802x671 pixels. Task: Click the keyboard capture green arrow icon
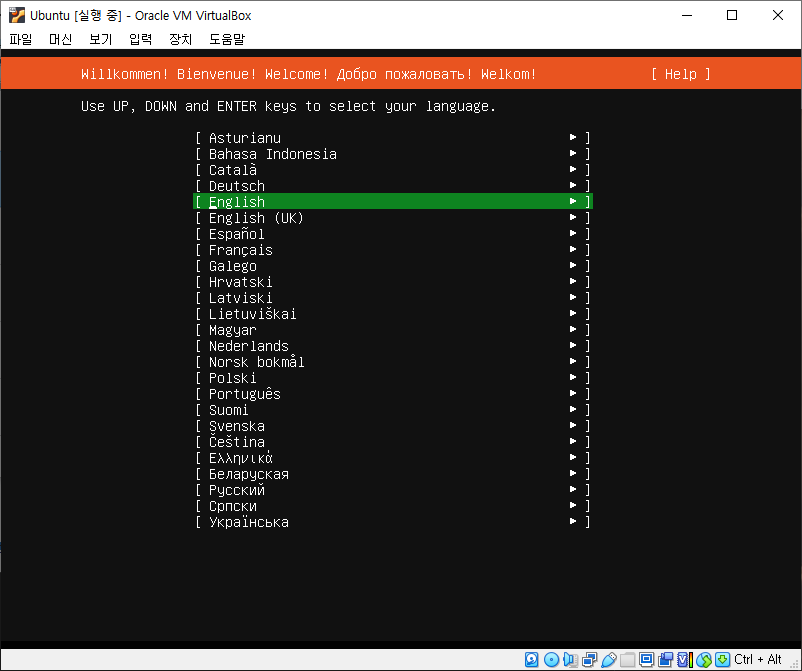pos(722,660)
